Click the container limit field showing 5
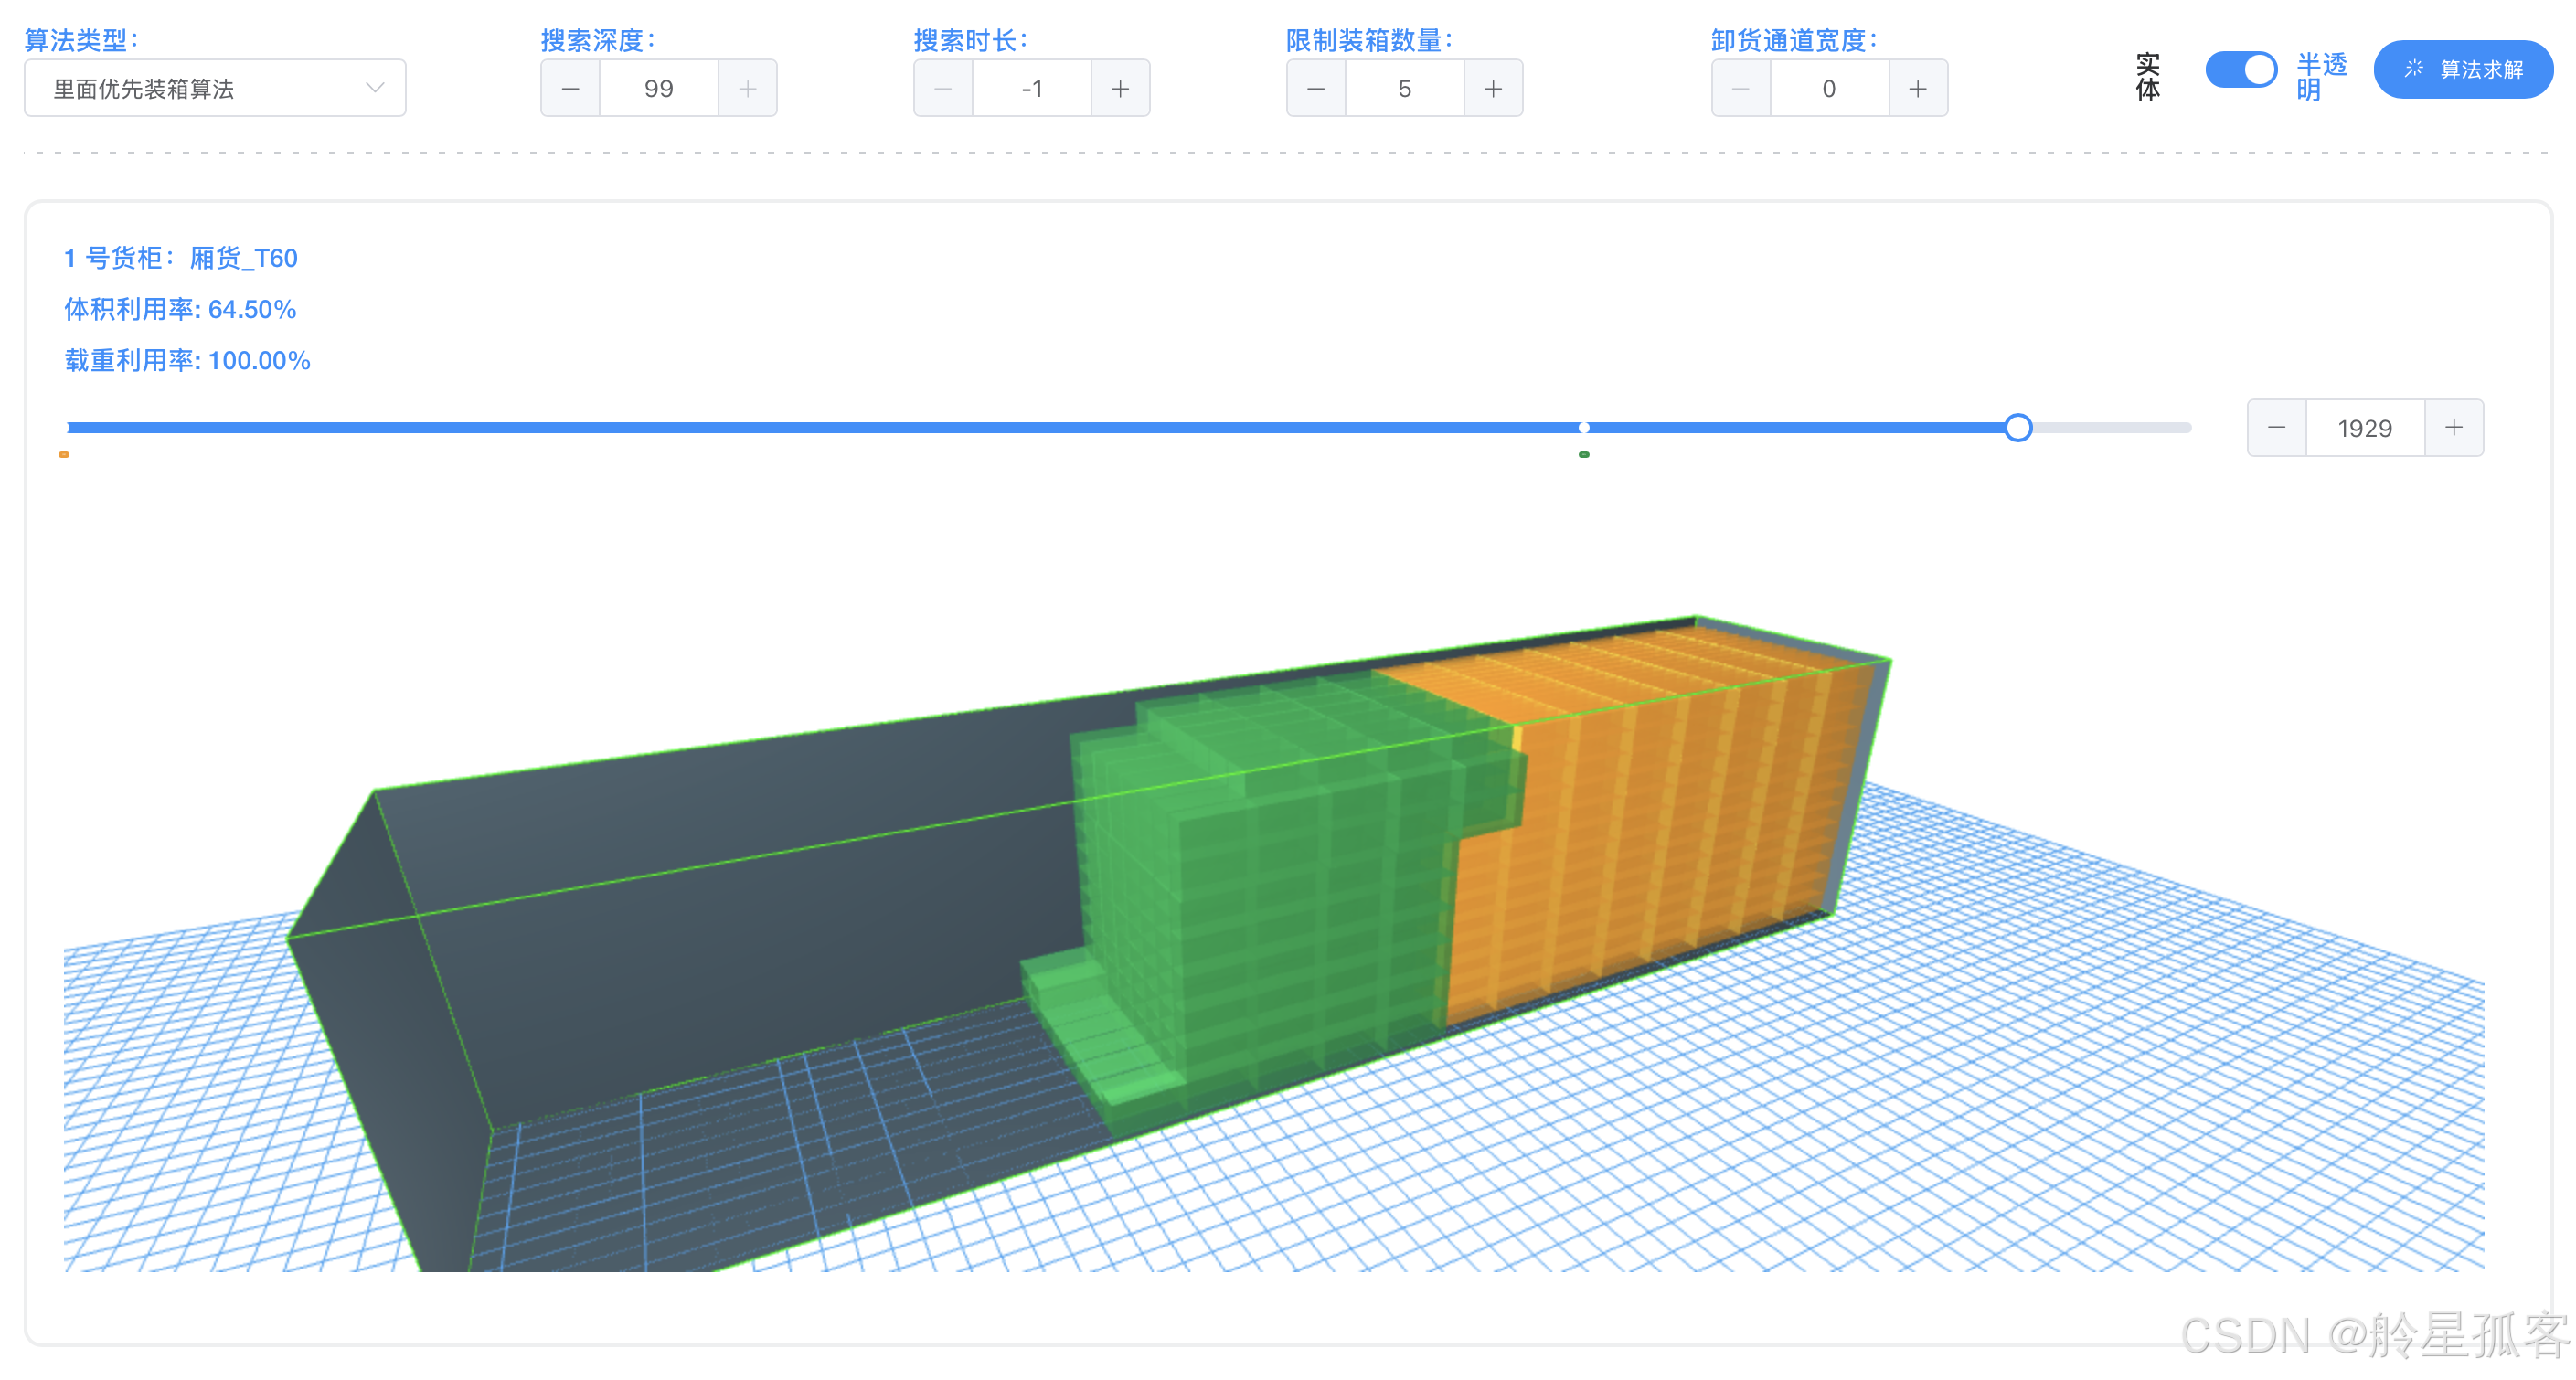The image size is (2576, 1380). coord(1404,89)
